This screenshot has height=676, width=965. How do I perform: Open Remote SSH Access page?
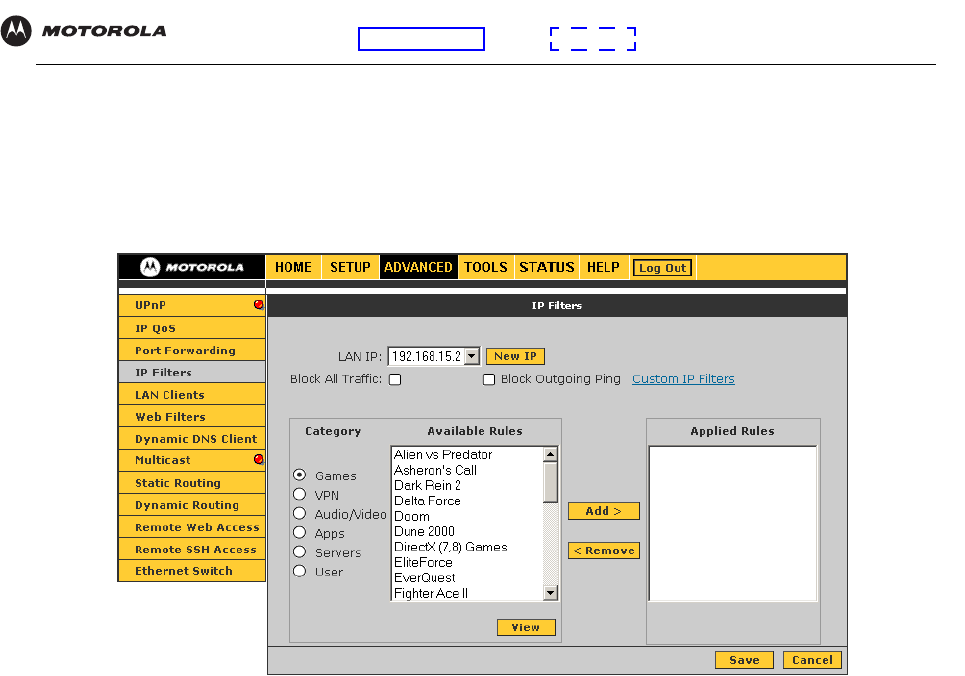(x=191, y=549)
